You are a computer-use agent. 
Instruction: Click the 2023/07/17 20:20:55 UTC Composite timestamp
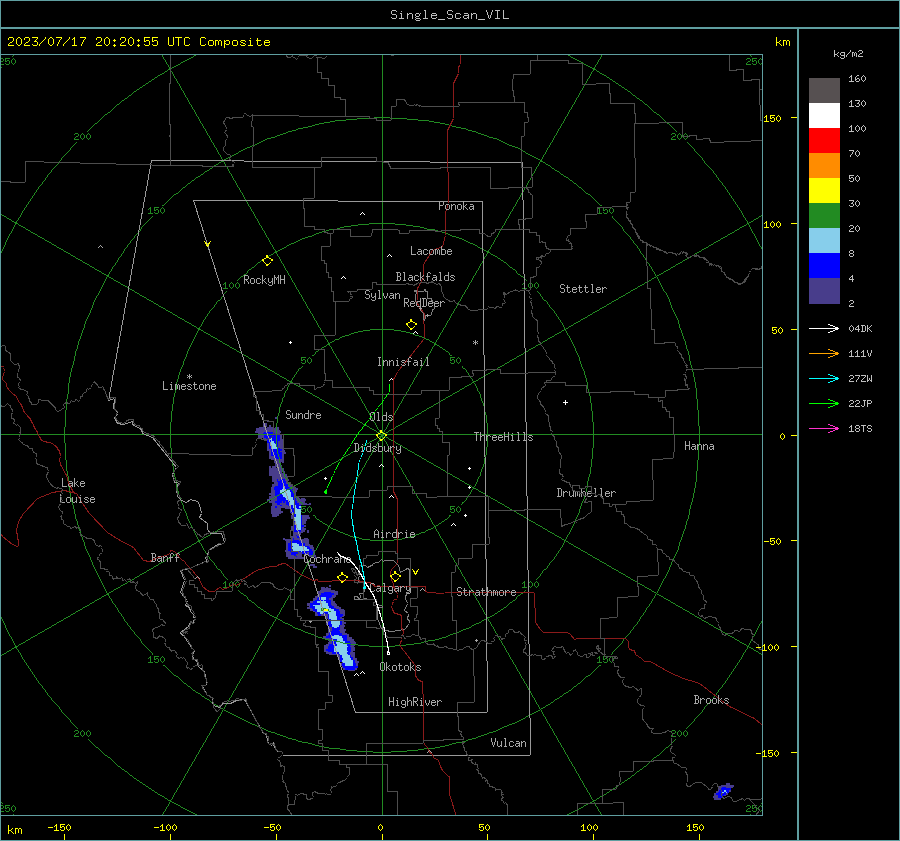point(138,42)
